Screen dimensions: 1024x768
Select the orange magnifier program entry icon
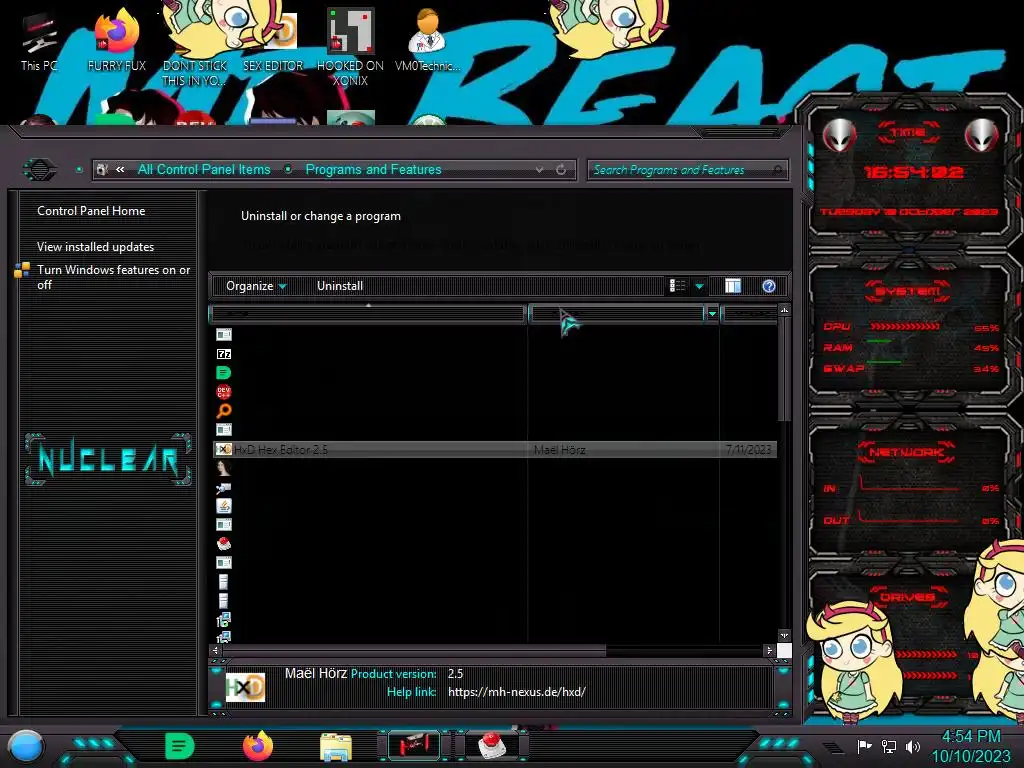point(223,411)
